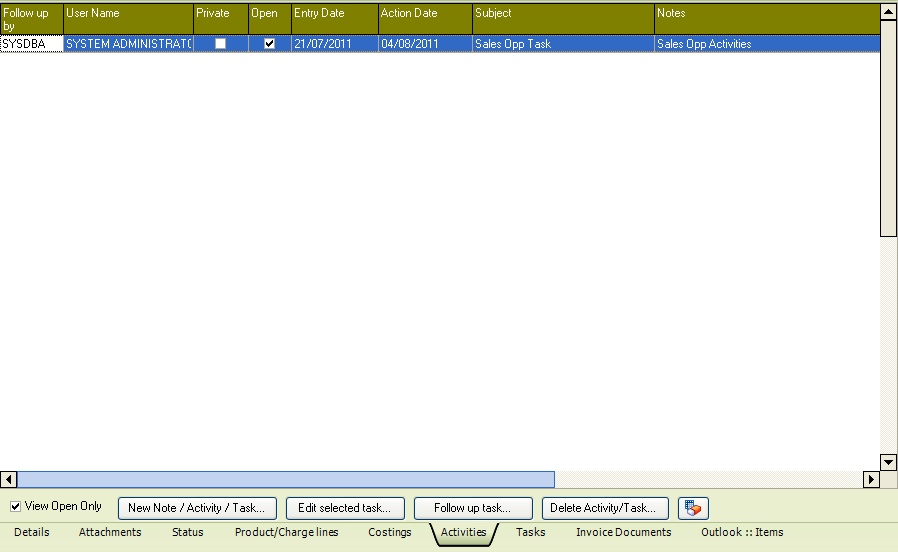898x552 pixels.
Task: Sort by the Action Date column header
Action: (x=424, y=14)
